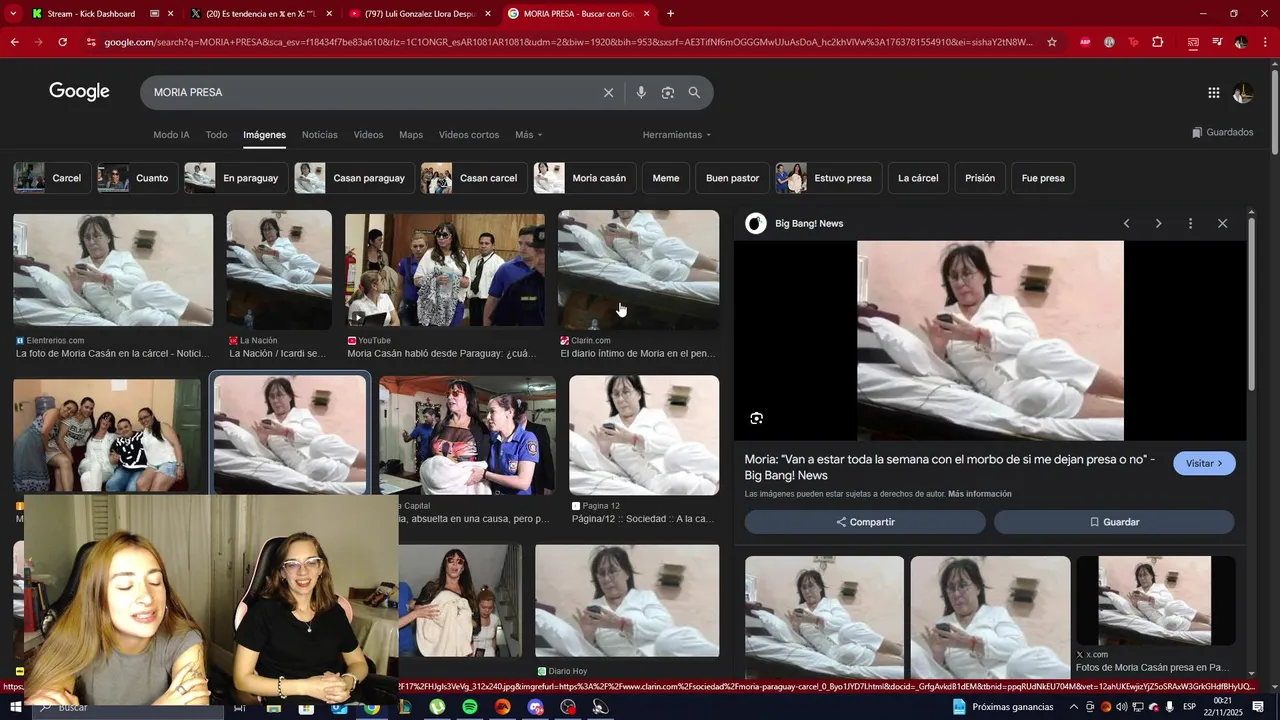Select the Prisión suggestion chip

[980, 178]
